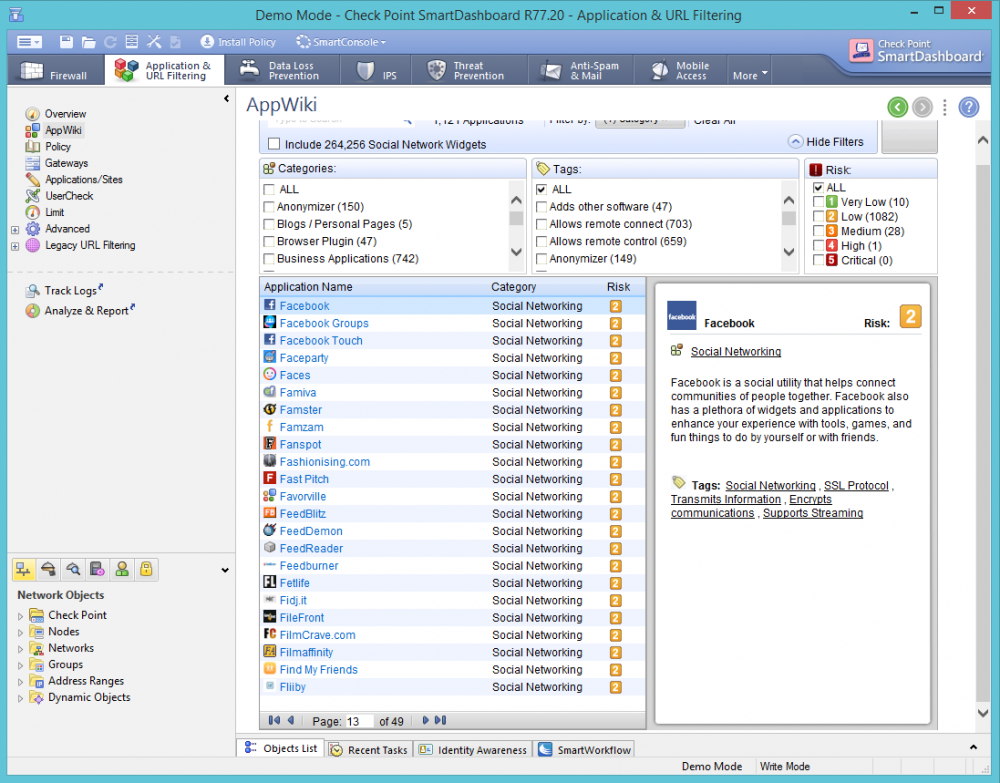This screenshot has height=783, width=1000.
Task: Expand the Check Point objects folder
Action: [20, 616]
